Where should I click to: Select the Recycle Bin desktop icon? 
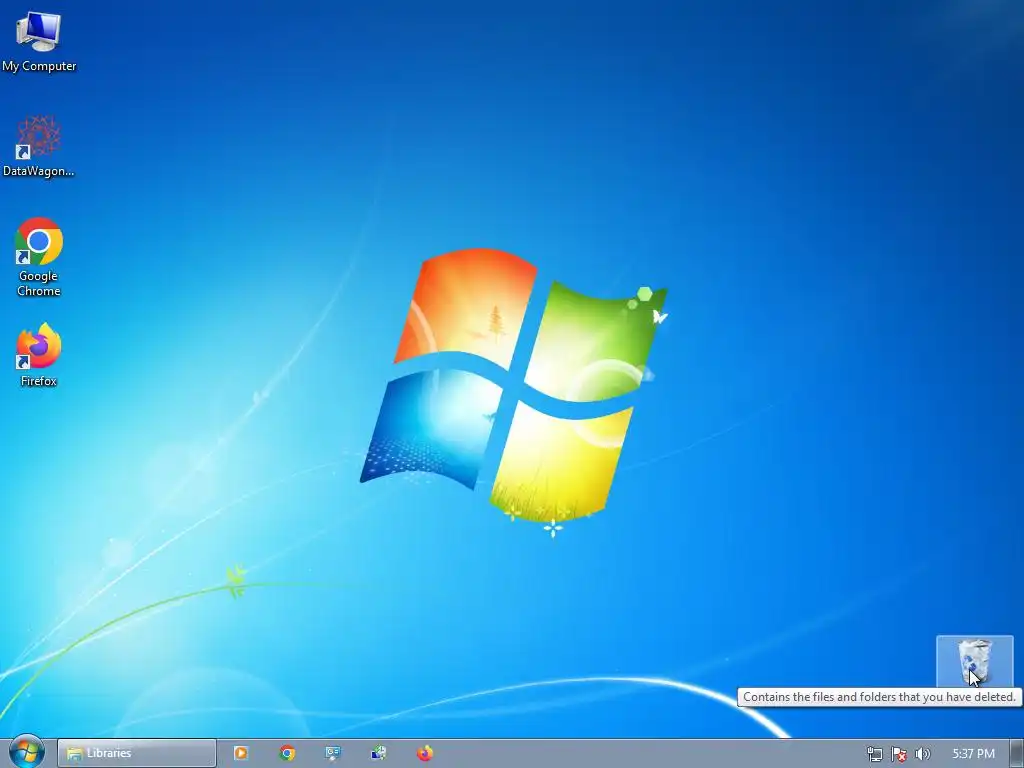point(974,661)
